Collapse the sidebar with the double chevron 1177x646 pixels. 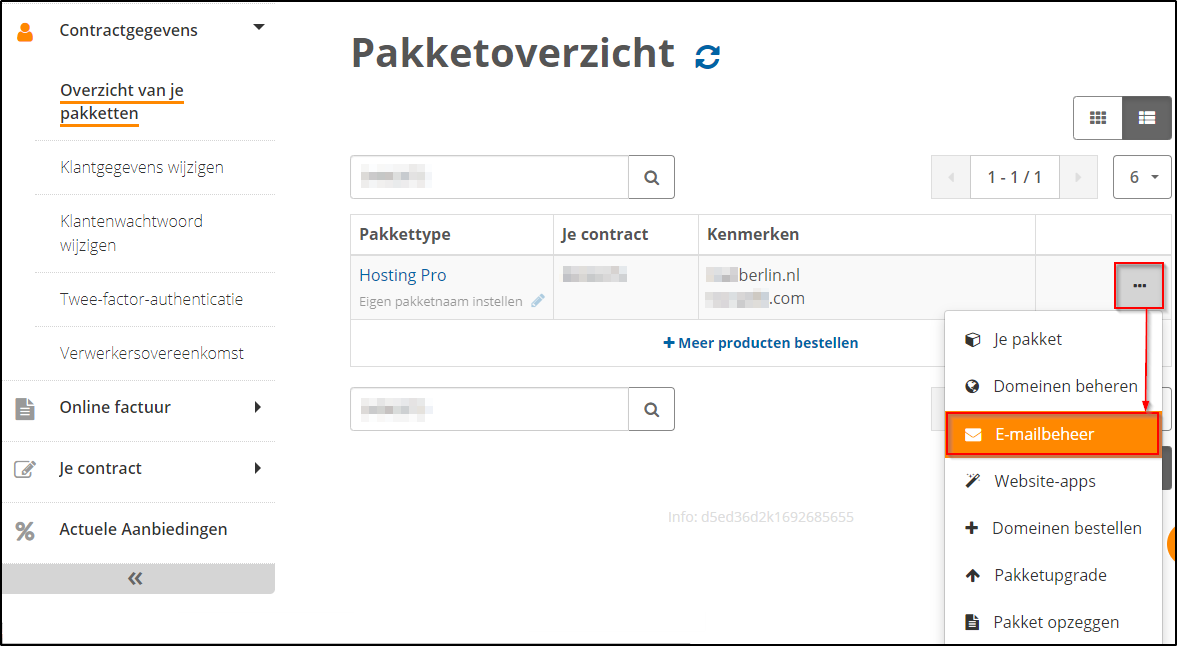pyautogui.click(x=138, y=578)
